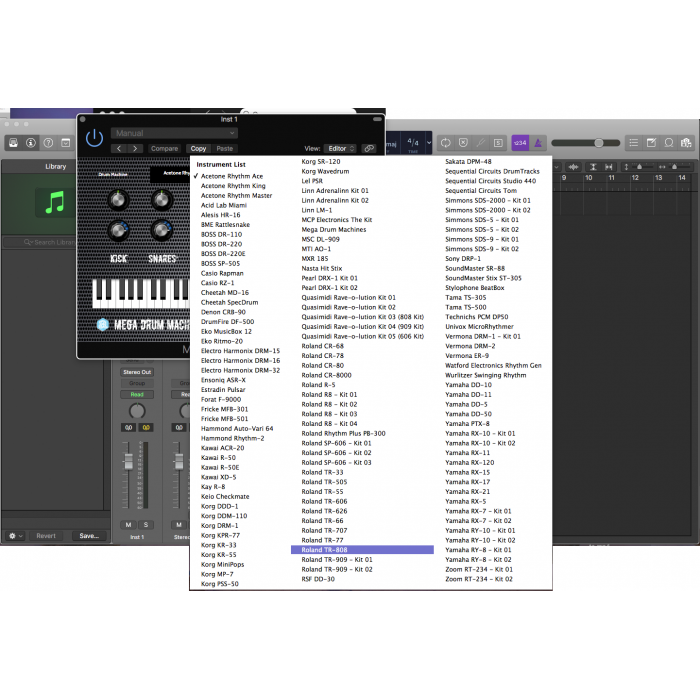
Task: Click the Stereo Out volume fader
Action: [179, 461]
